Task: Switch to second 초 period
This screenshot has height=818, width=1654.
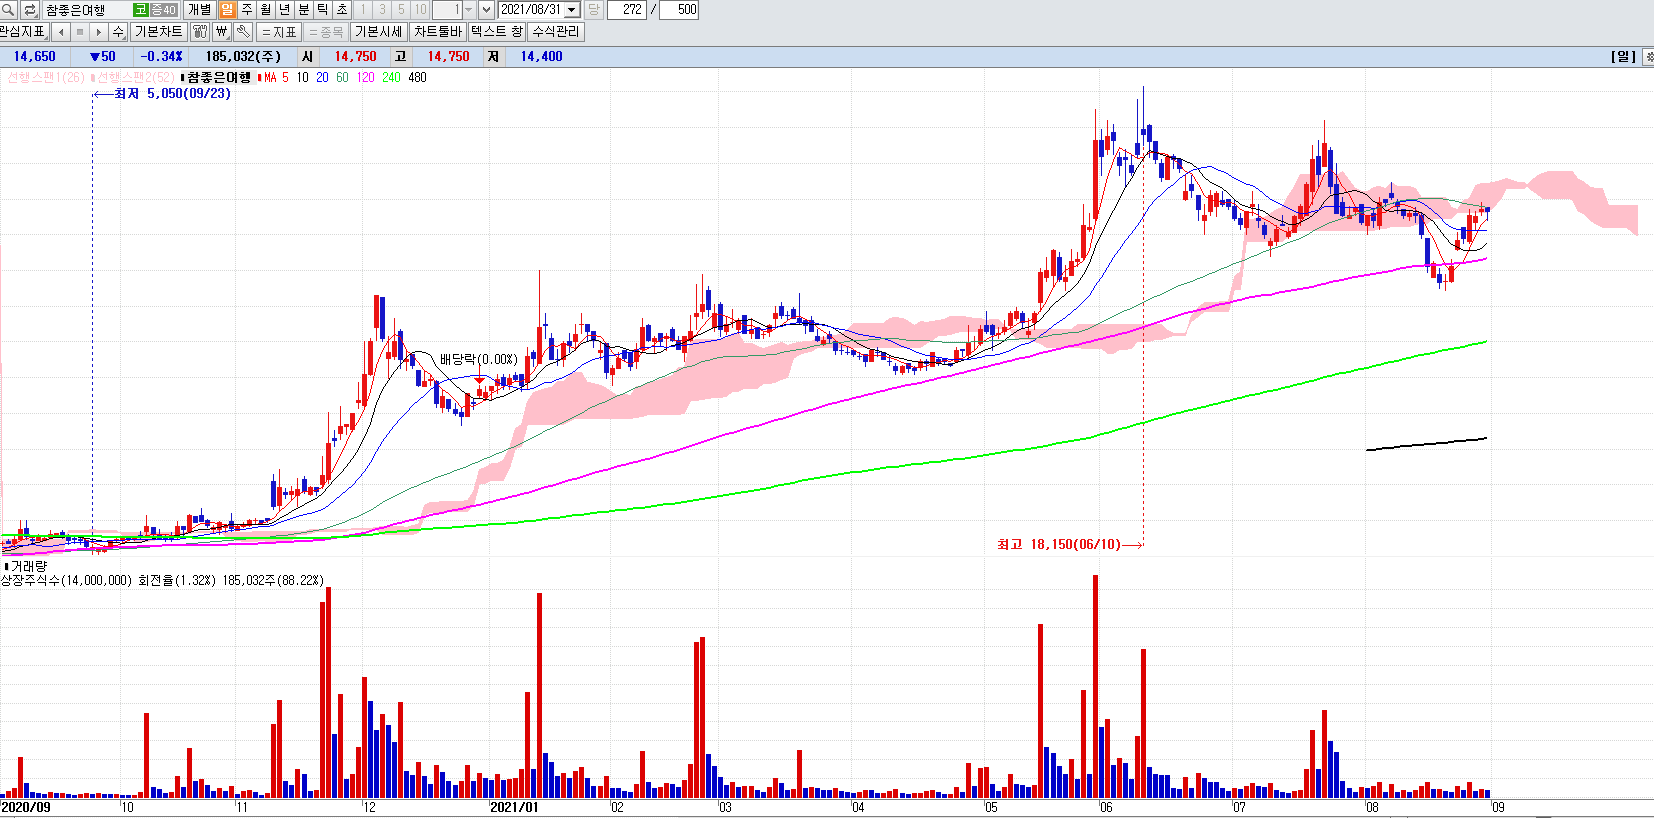Action: [x=341, y=9]
